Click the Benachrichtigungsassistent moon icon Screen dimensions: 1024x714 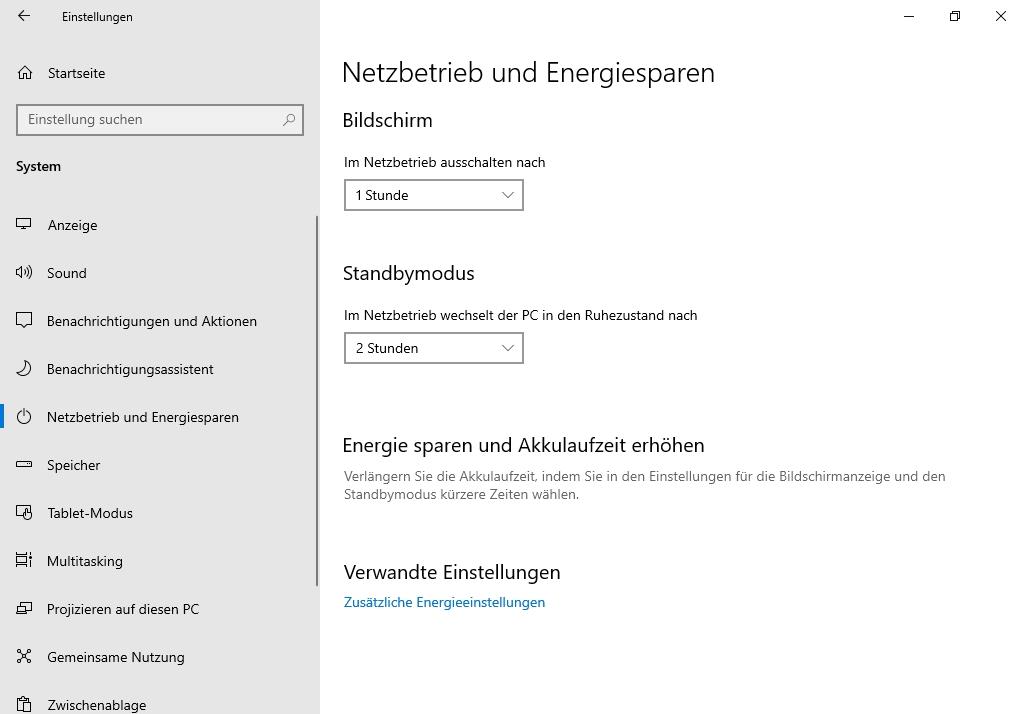(24, 368)
